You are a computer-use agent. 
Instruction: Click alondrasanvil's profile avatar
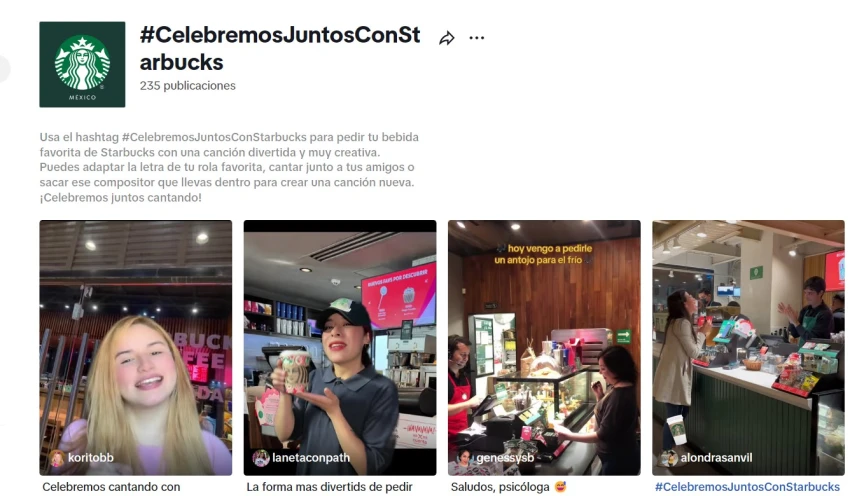tap(669, 458)
